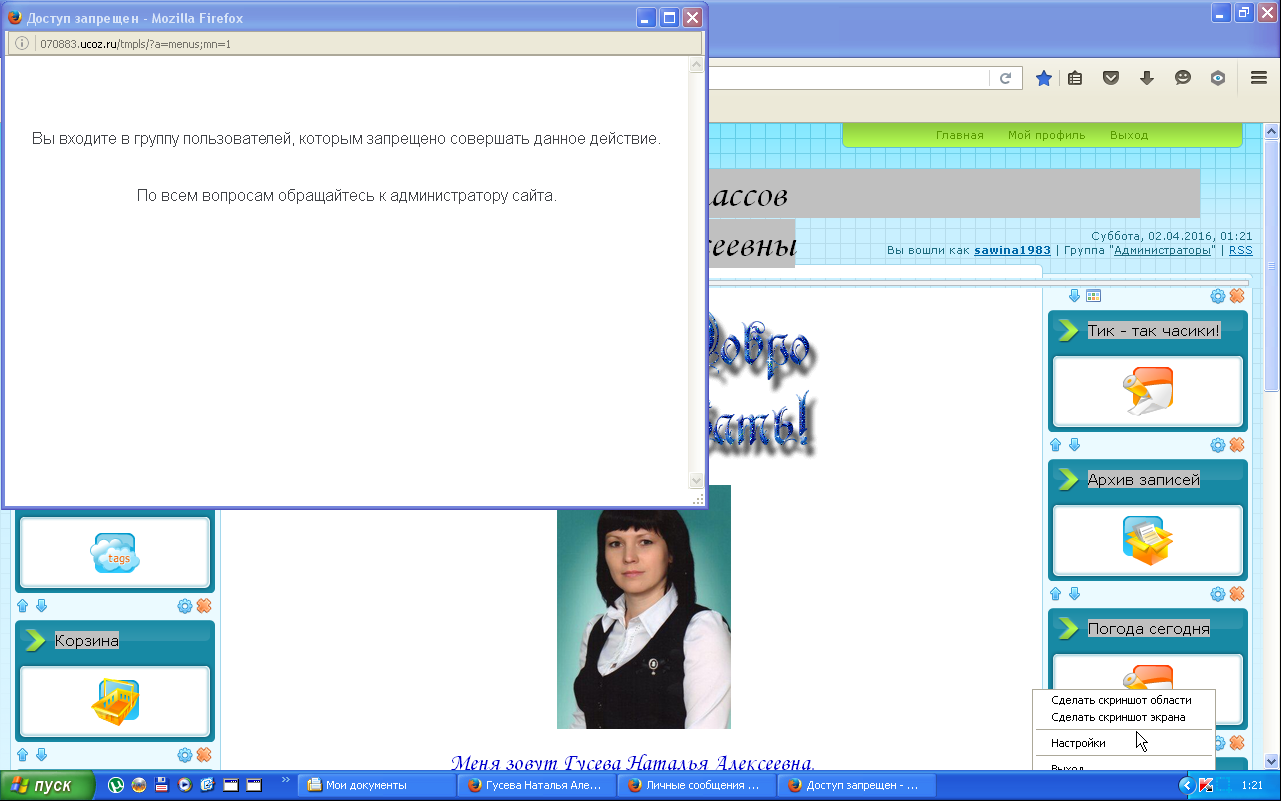1281x801 pixels.
Task: Open the Мой профиль navigation link
Action: 1046,135
